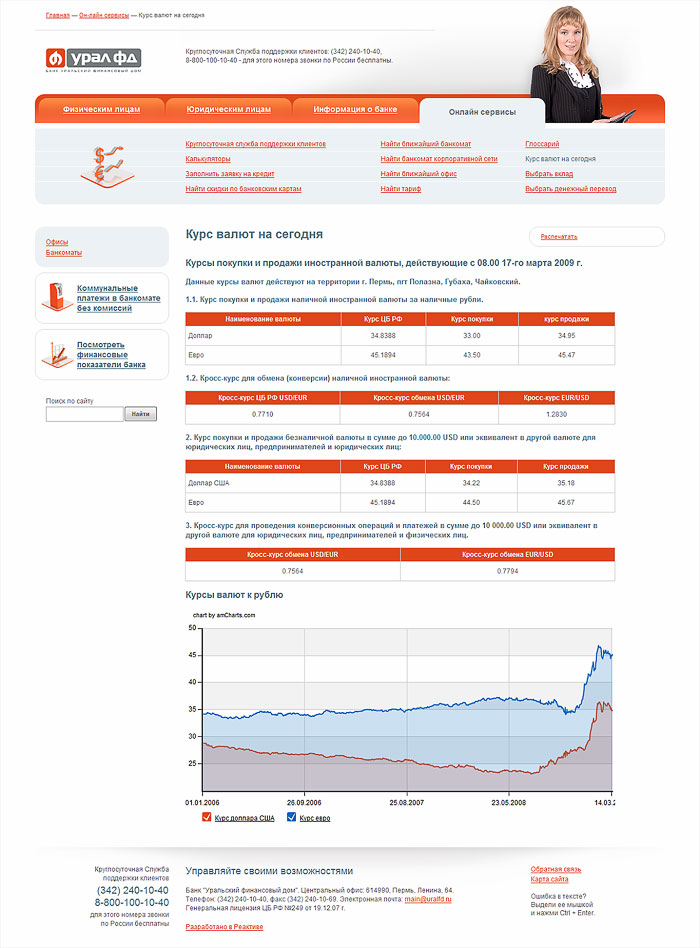Open 'Обратная связь' in the footer
This screenshot has width=700, height=948.
[555, 869]
